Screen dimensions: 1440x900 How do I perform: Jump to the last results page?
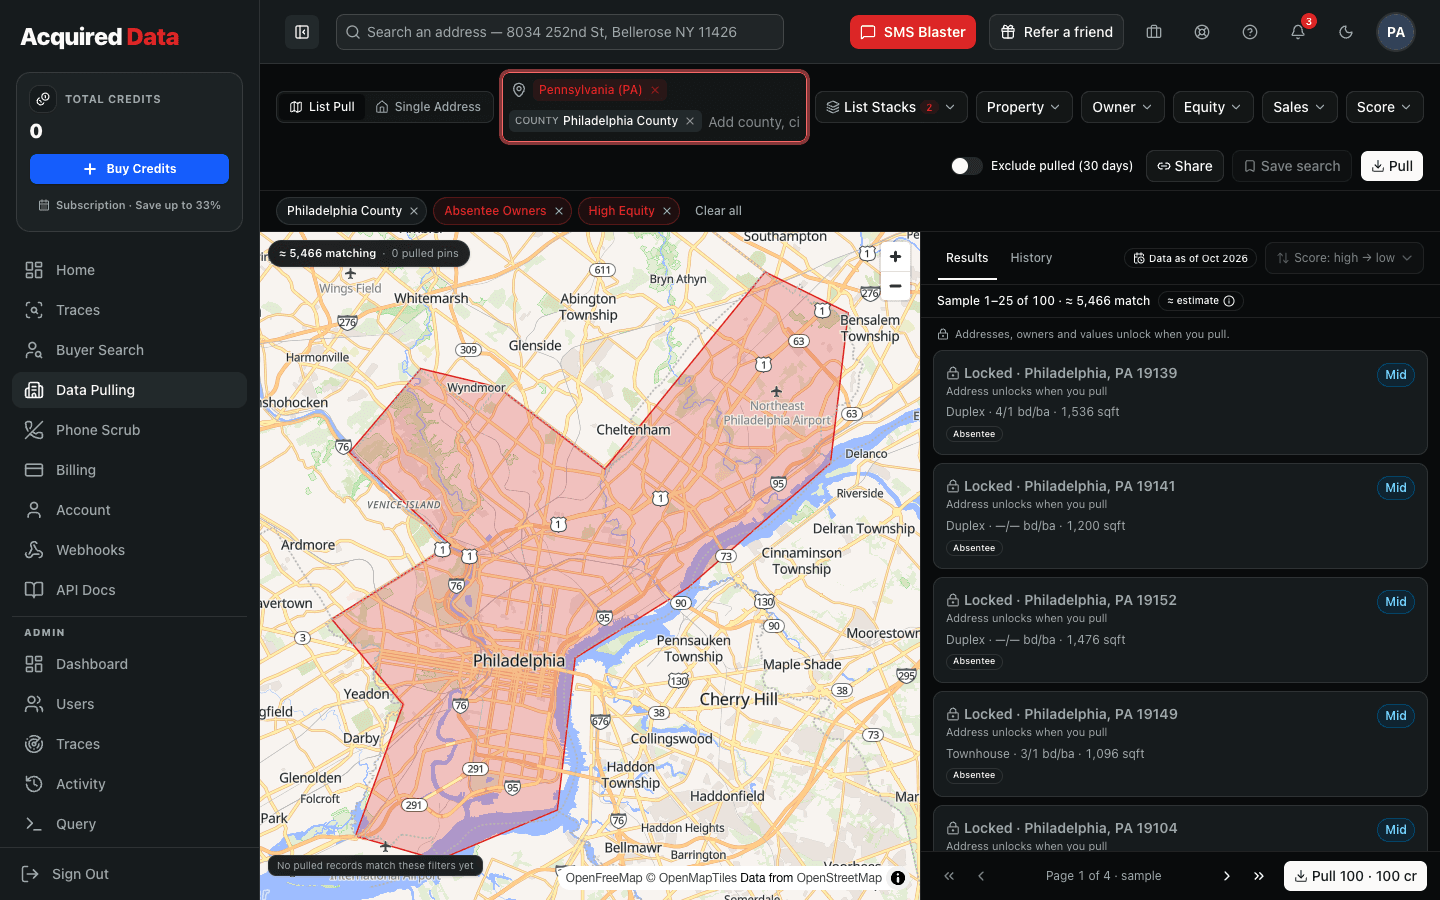point(1259,876)
